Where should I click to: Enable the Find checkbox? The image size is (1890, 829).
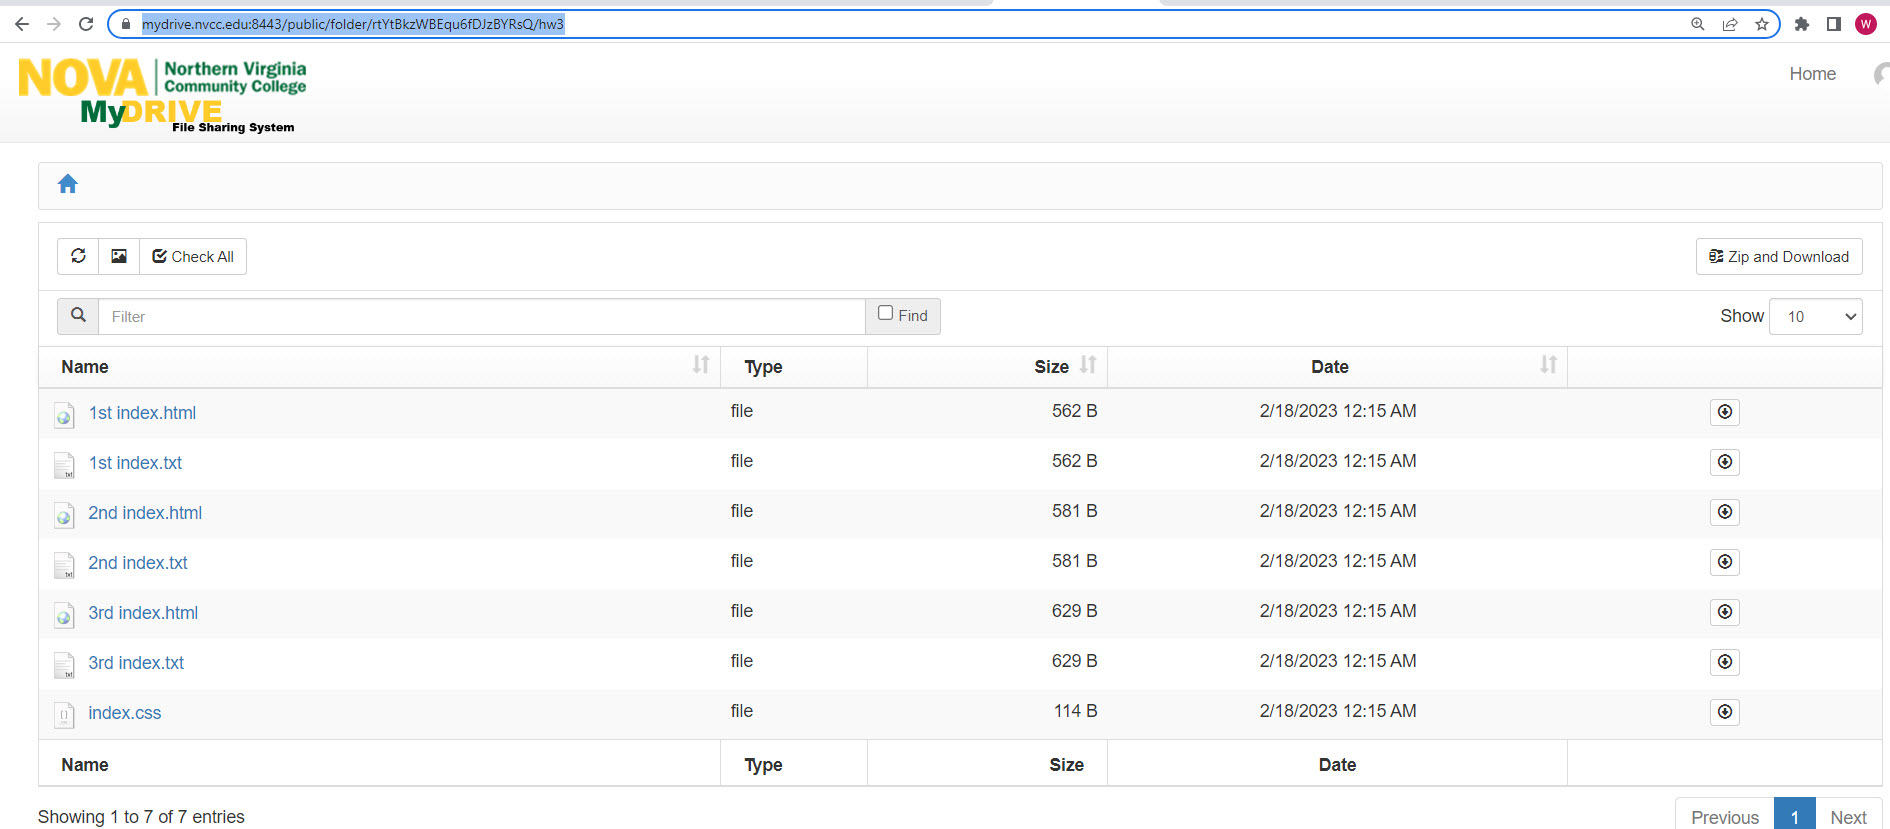point(885,314)
